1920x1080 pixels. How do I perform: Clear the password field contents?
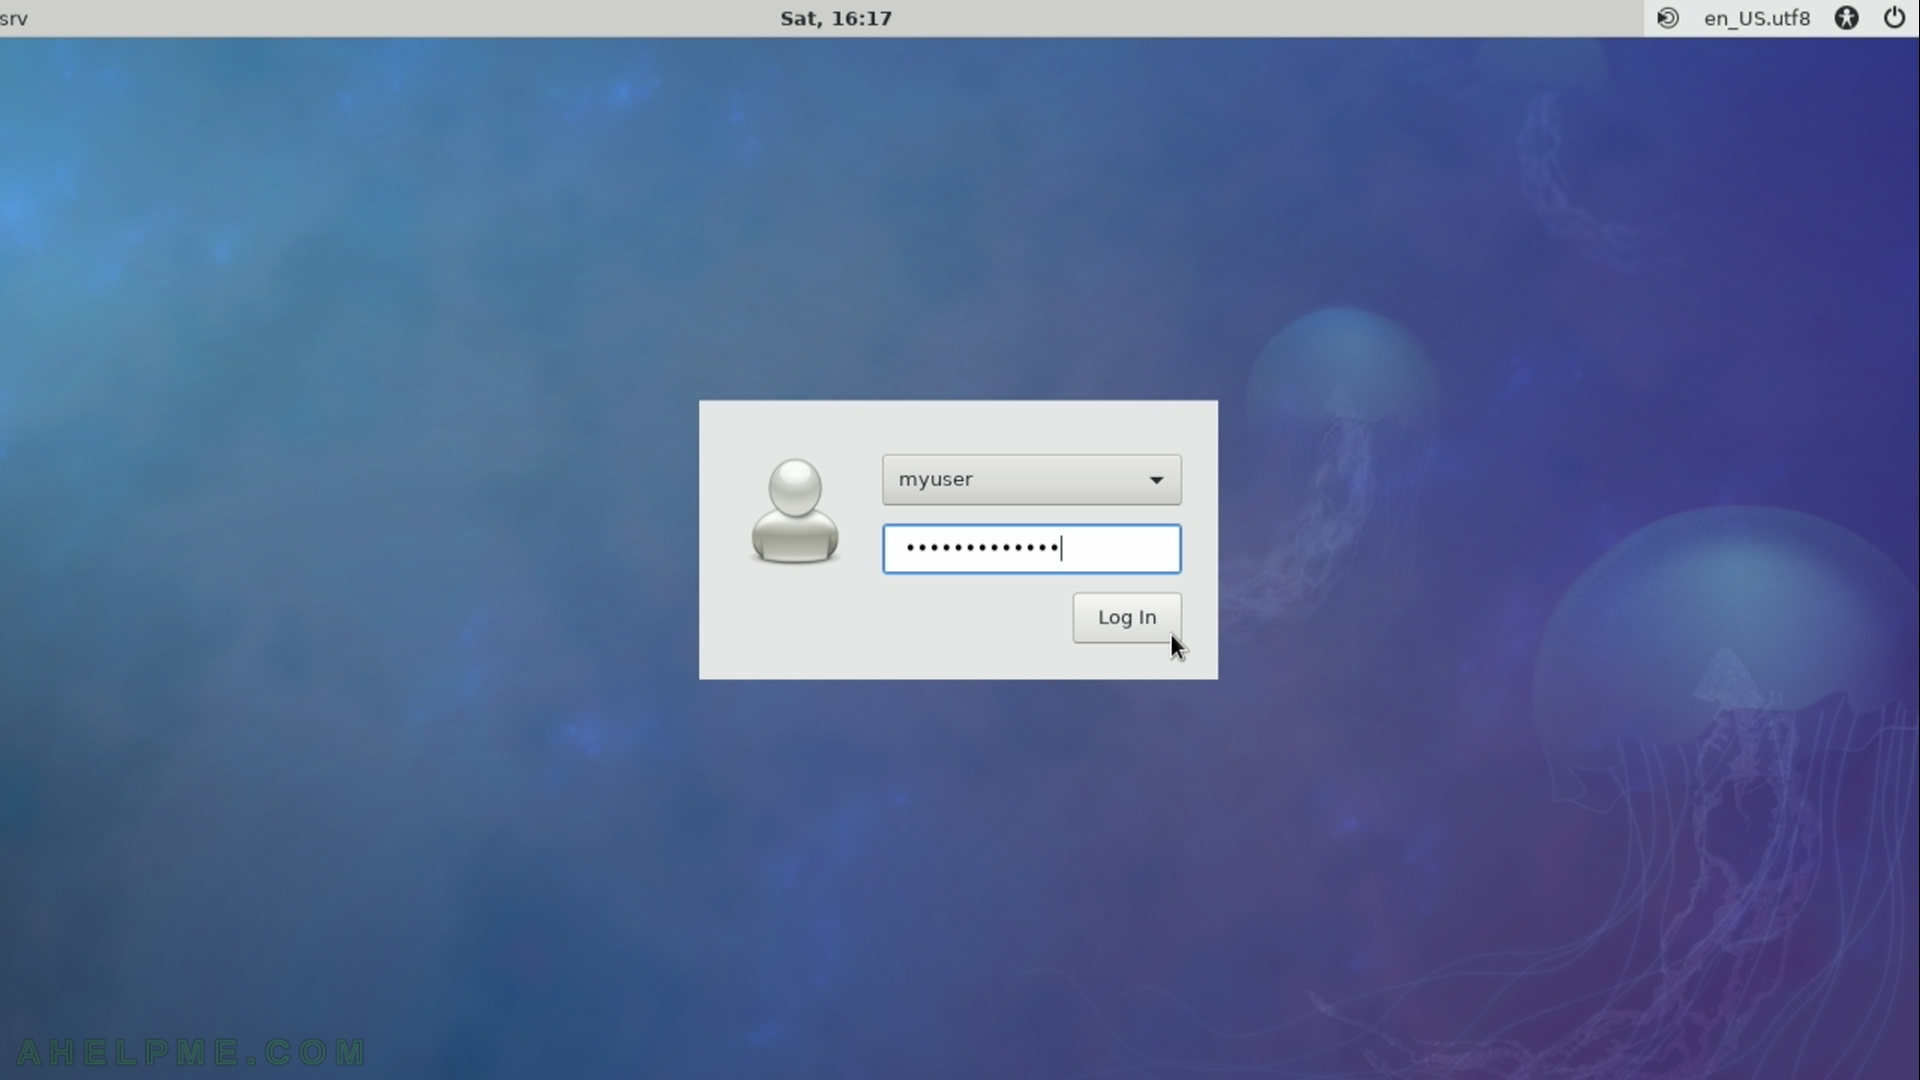[1030, 547]
